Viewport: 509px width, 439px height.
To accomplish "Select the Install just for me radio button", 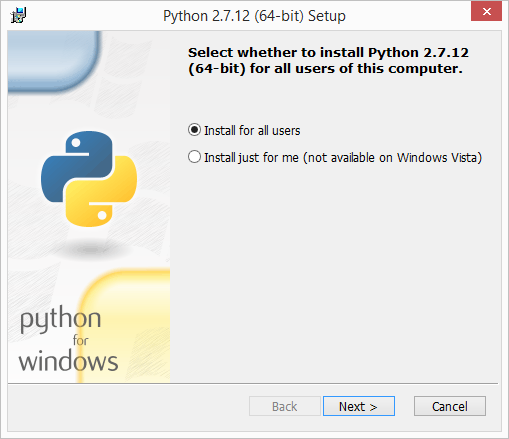I will click(194, 157).
